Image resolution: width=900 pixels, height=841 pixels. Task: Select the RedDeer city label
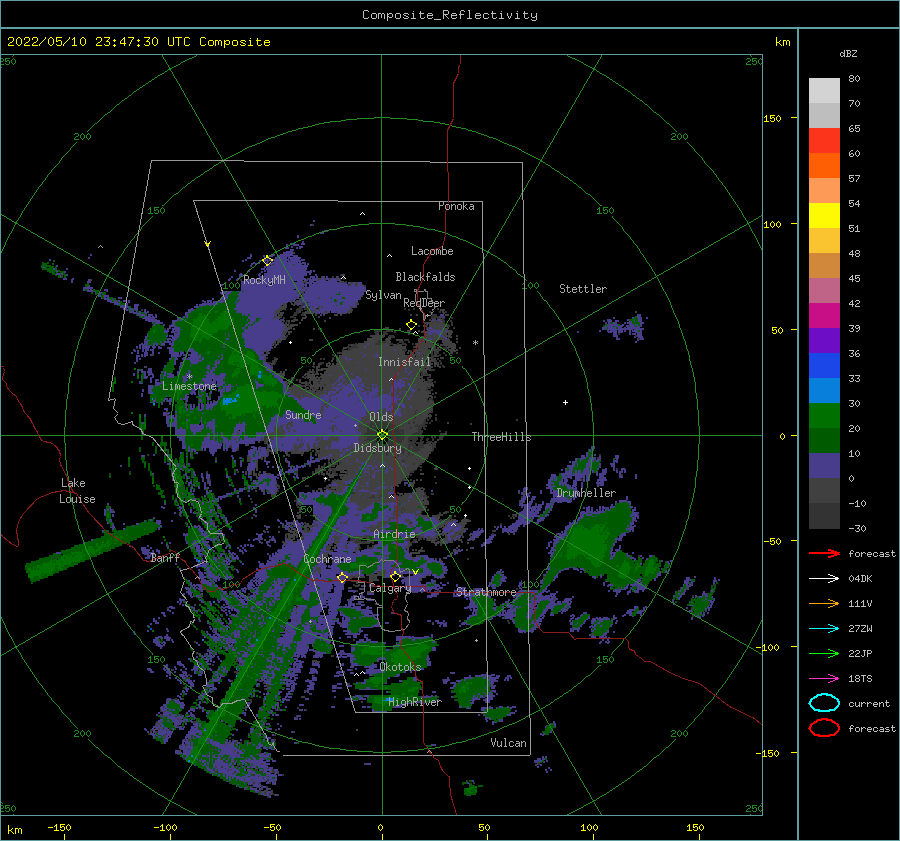[424, 303]
